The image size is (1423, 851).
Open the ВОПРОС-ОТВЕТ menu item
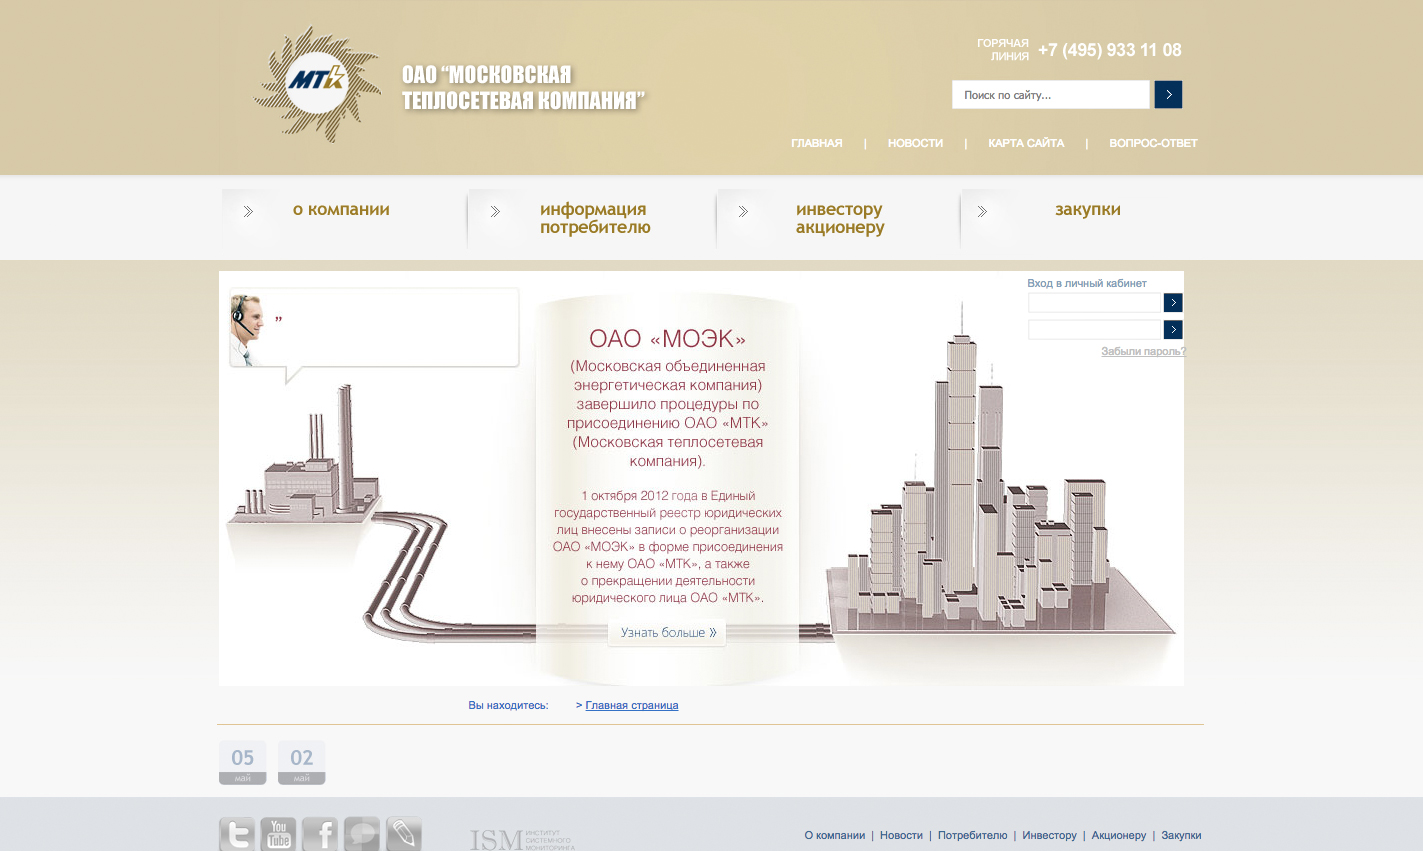coord(1153,143)
